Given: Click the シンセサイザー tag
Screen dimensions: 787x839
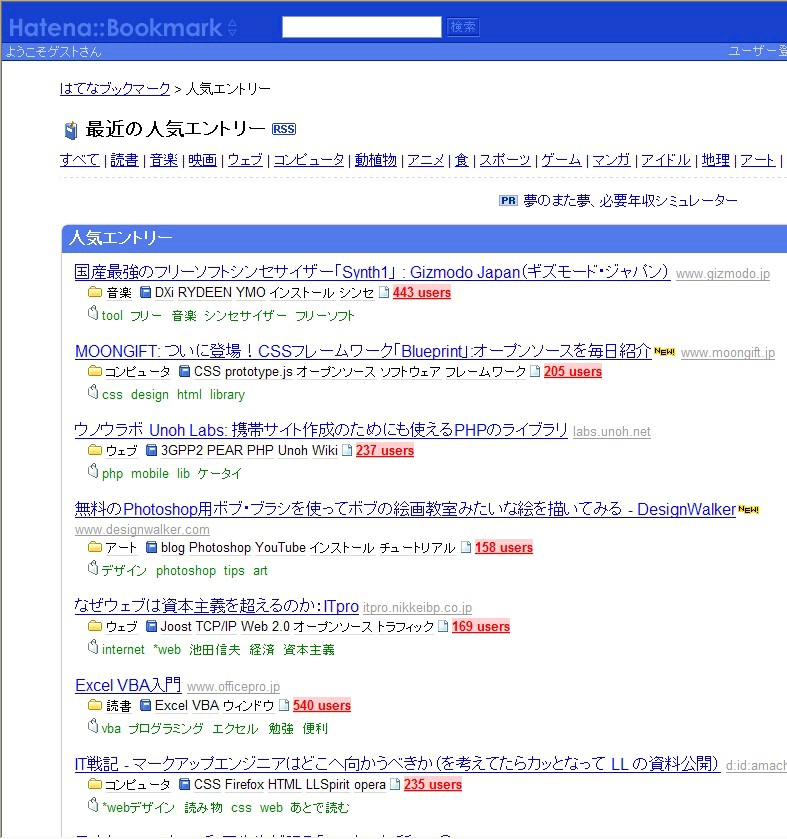Looking at the screenshot, I should point(245,316).
